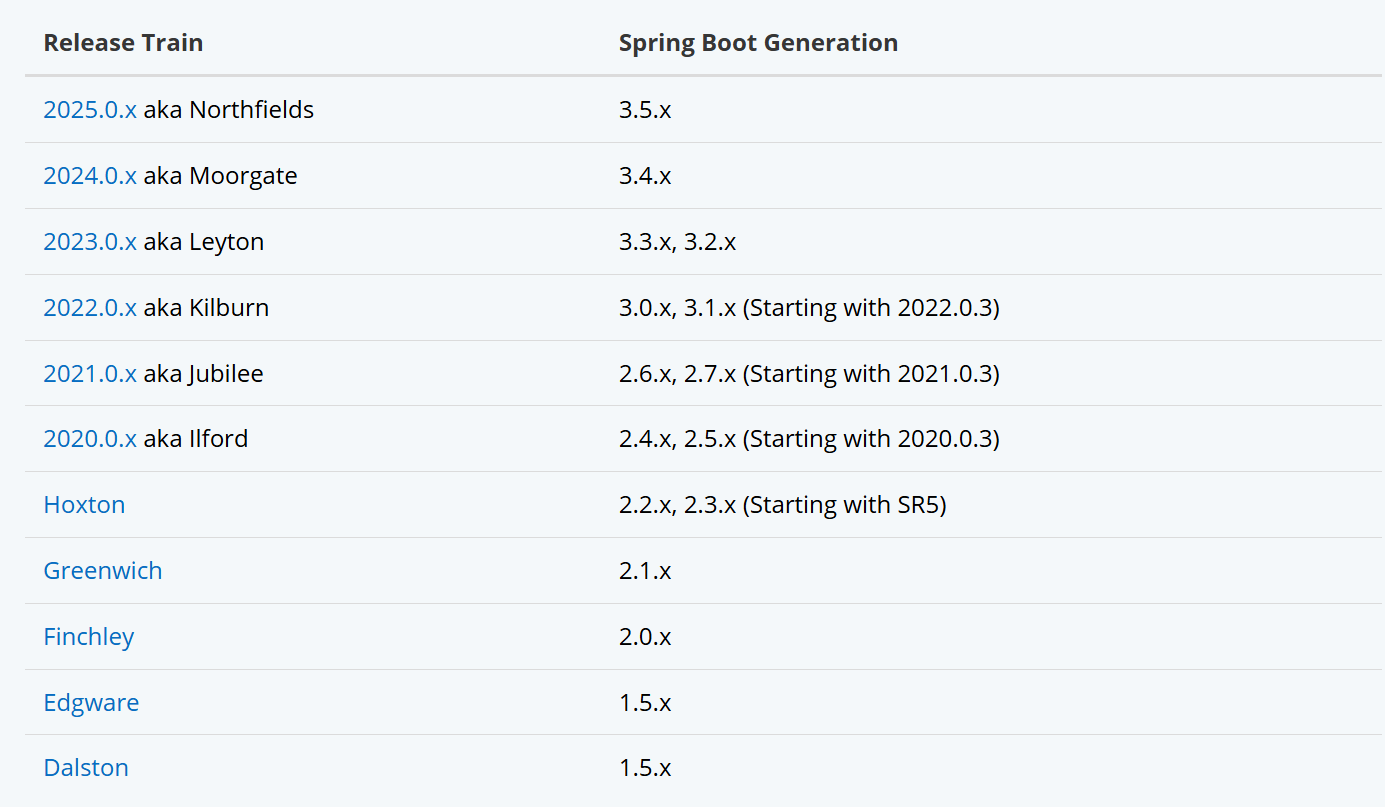The width and height of the screenshot is (1385, 807).
Task: Click the Greenwich link
Action: [102, 571]
